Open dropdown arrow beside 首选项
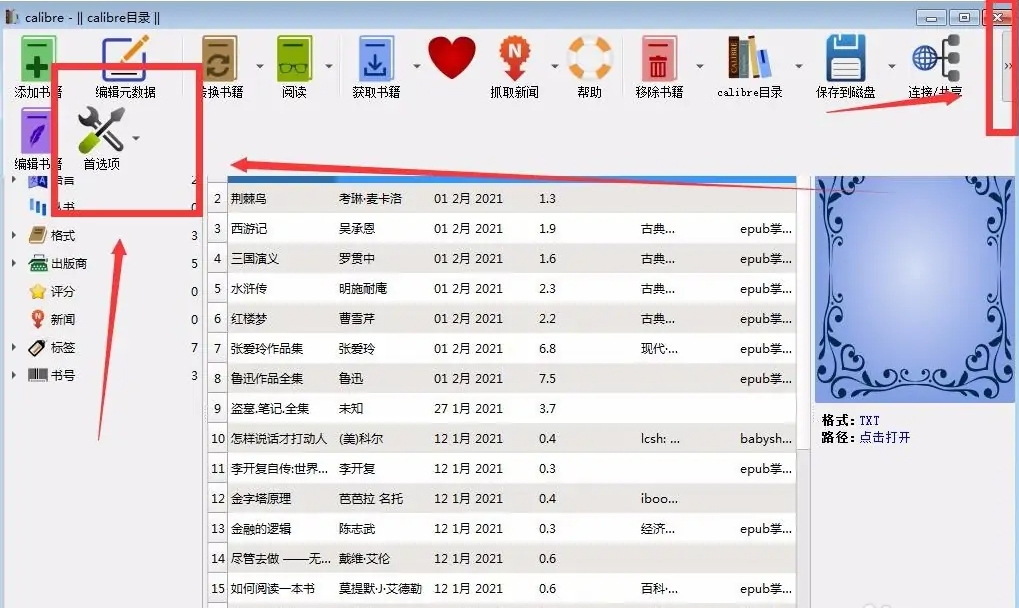 click(x=136, y=138)
